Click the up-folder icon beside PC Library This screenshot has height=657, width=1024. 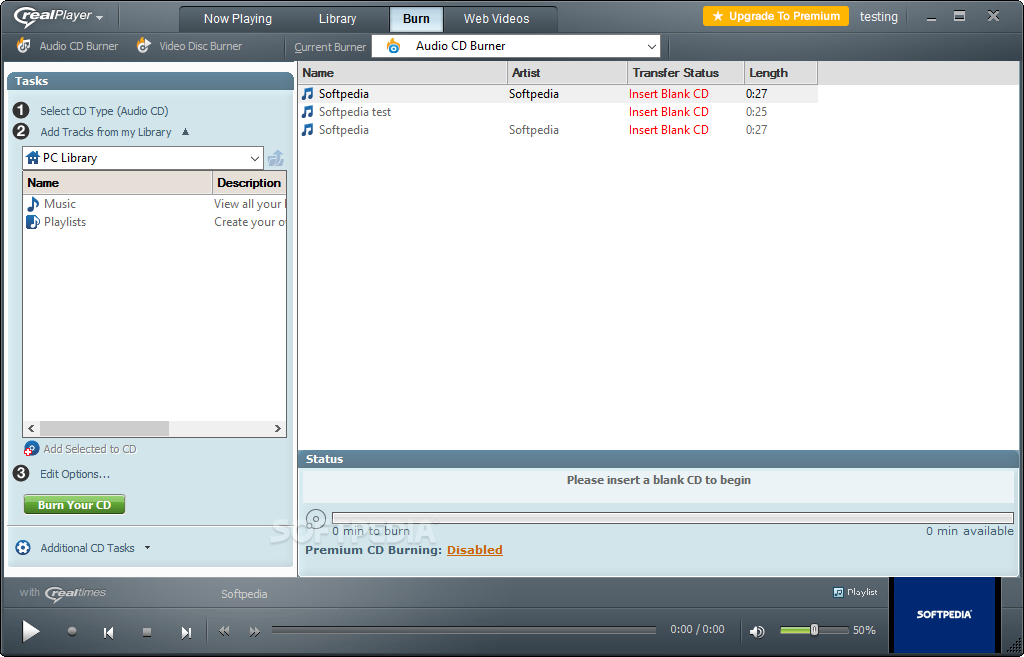[x=276, y=158]
